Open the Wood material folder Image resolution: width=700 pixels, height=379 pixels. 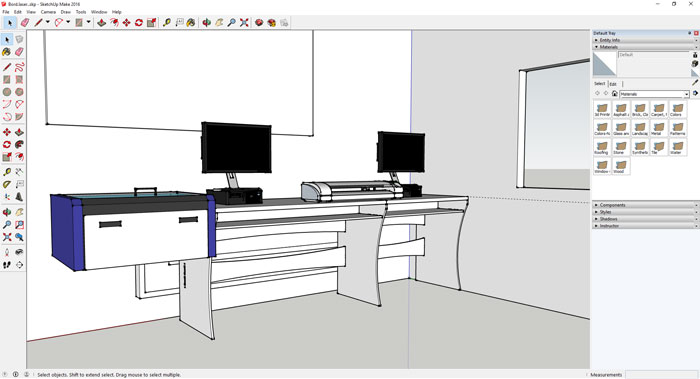coord(621,166)
